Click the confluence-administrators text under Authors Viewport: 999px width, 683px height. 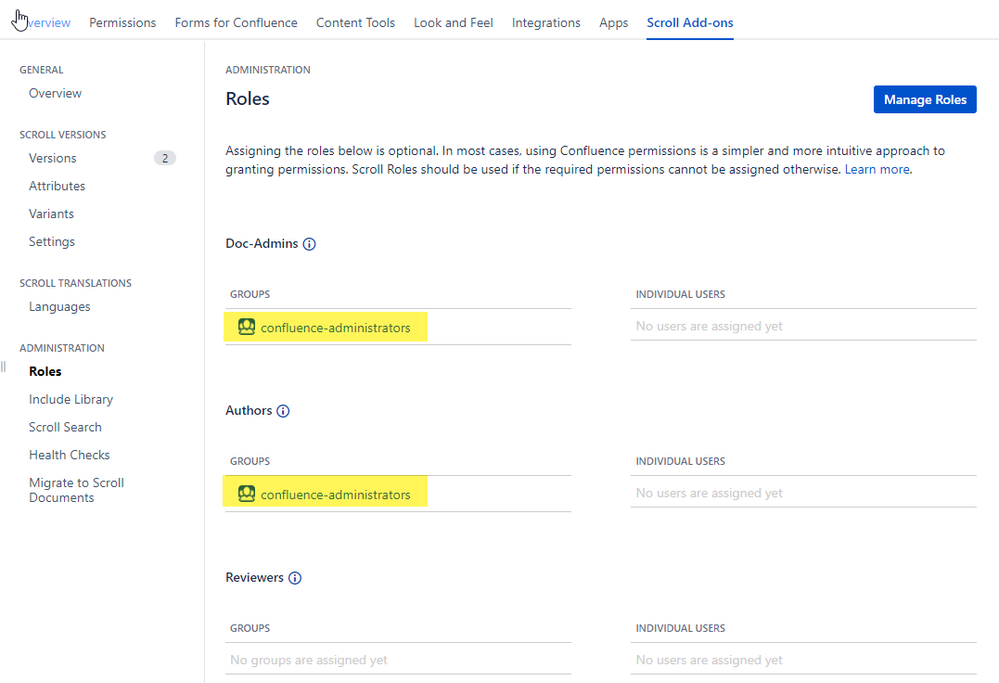click(335, 495)
